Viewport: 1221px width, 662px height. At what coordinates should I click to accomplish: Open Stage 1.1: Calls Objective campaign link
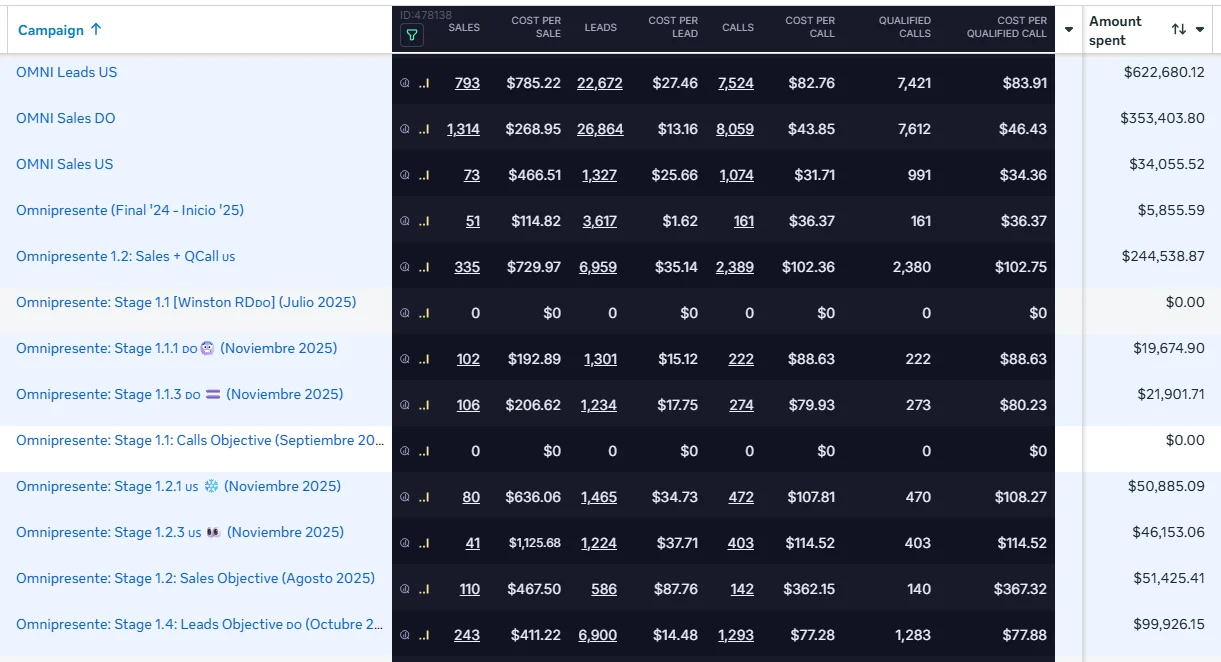click(x=200, y=440)
